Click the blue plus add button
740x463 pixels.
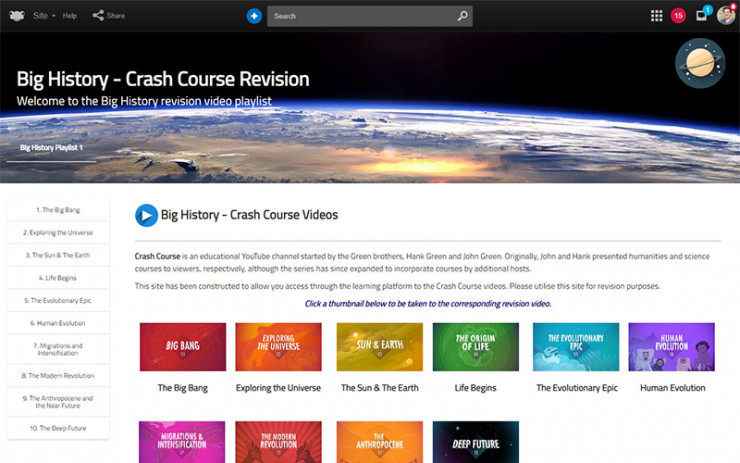pos(254,16)
